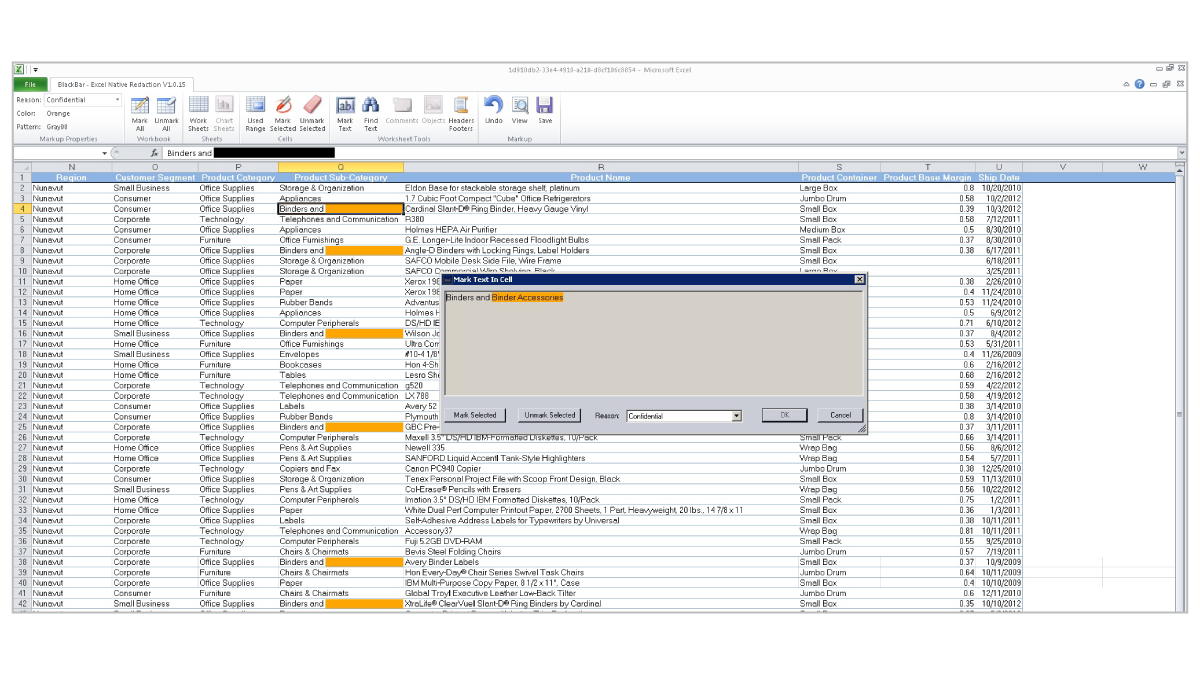Click the 'Newell 335' product cell
Viewport: 1200px width, 675px height.
tap(601, 448)
